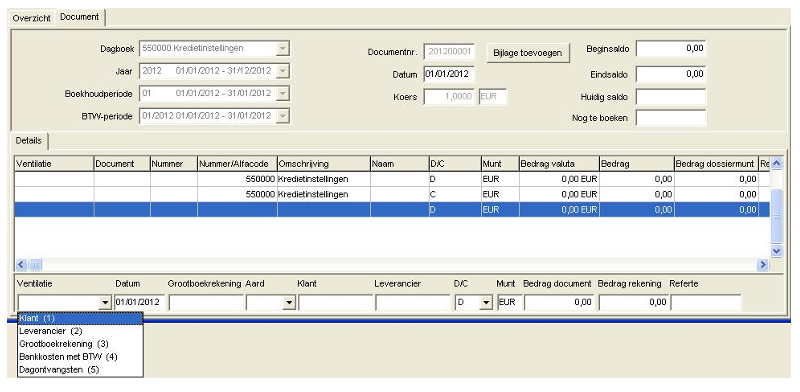The width and height of the screenshot is (800, 392).
Task: Click the Referte input field
Action: pos(706,302)
